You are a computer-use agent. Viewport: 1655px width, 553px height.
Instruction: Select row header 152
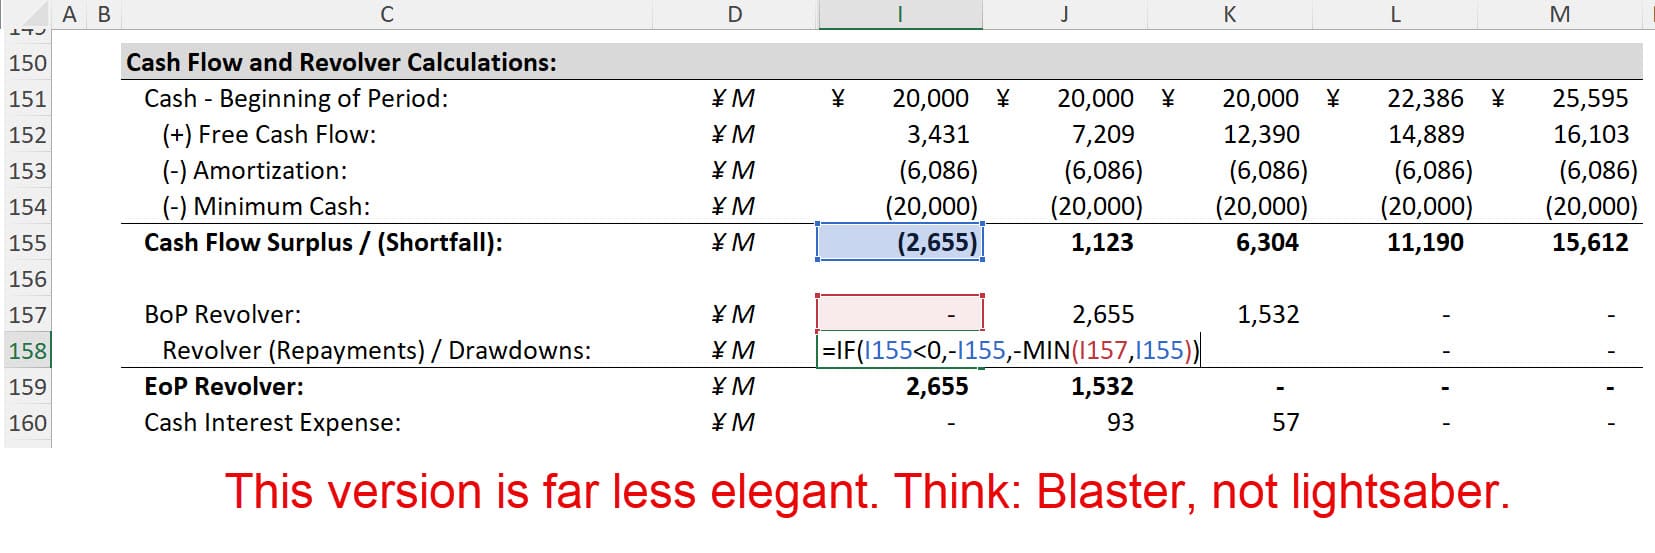tap(27, 135)
